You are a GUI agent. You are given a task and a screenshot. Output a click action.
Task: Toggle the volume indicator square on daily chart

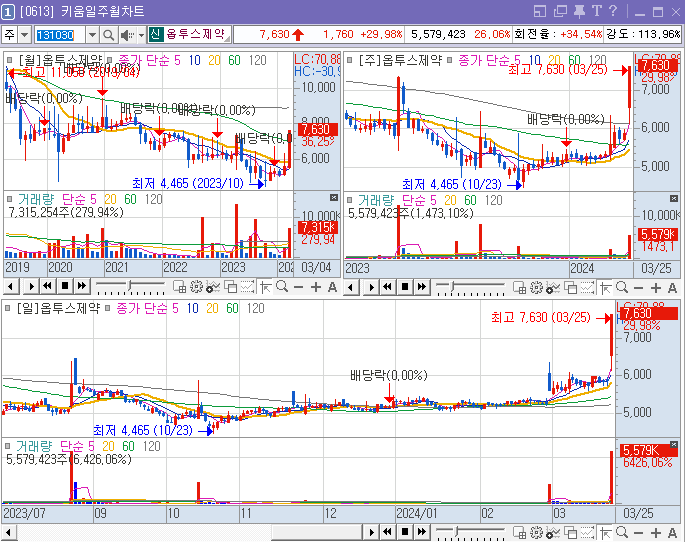[7, 446]
